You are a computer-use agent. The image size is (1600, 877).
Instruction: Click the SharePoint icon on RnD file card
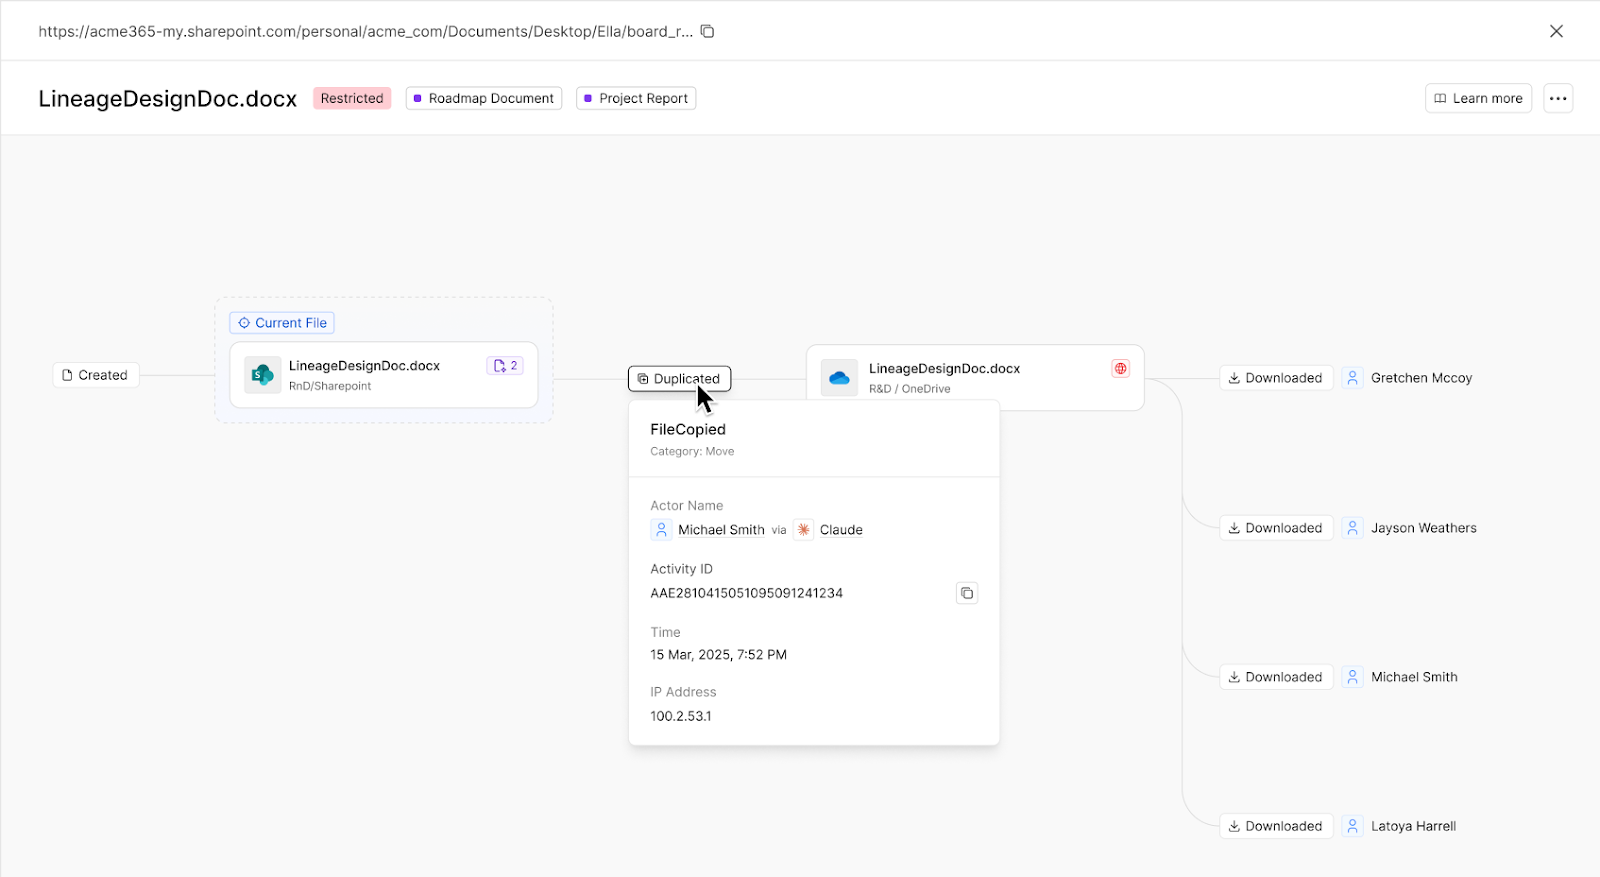tap(262, 375)
